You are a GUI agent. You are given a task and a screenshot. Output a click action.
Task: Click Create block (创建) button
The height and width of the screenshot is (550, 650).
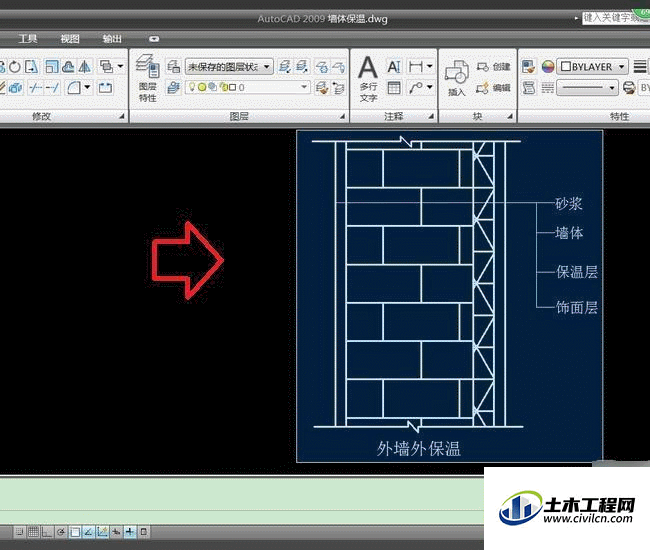pos(493,66)
